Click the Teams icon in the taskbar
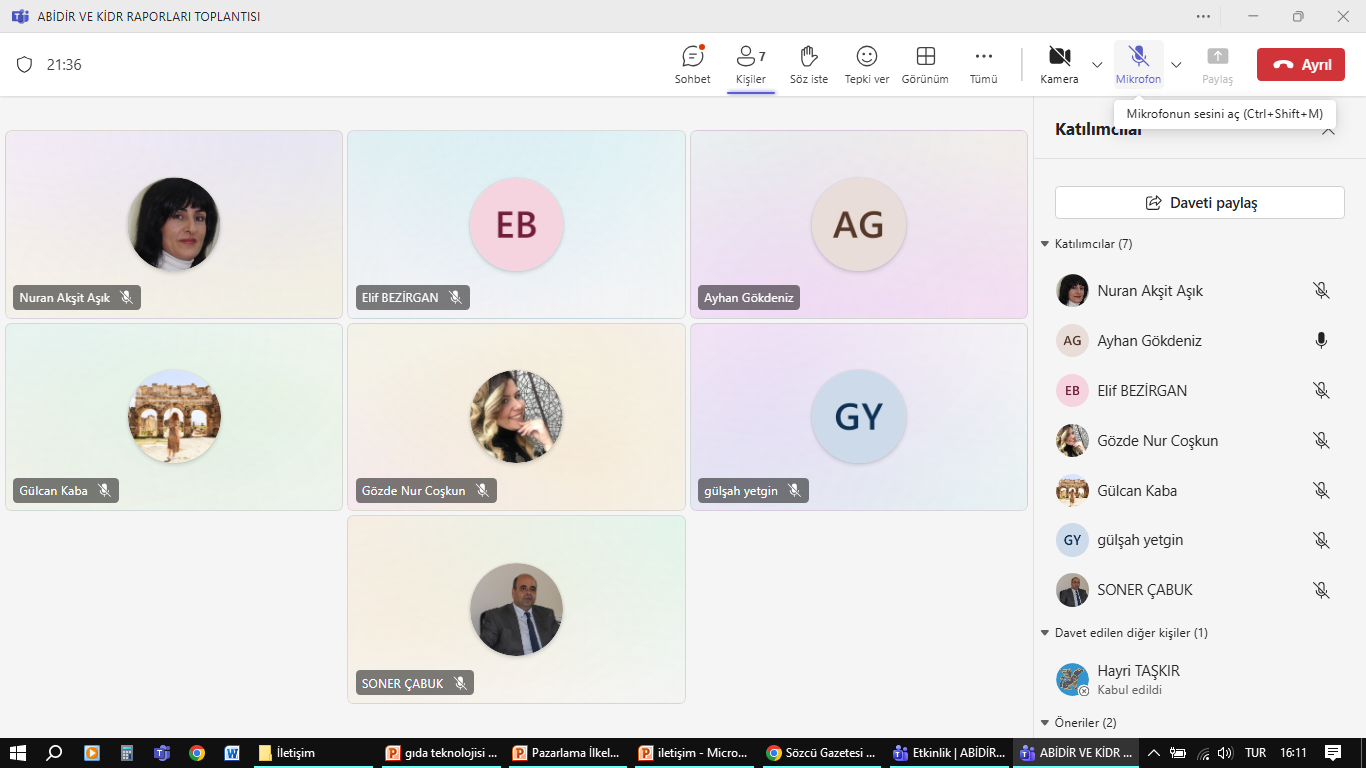This screenshot has height=768, width=1366. click(162, 753)
